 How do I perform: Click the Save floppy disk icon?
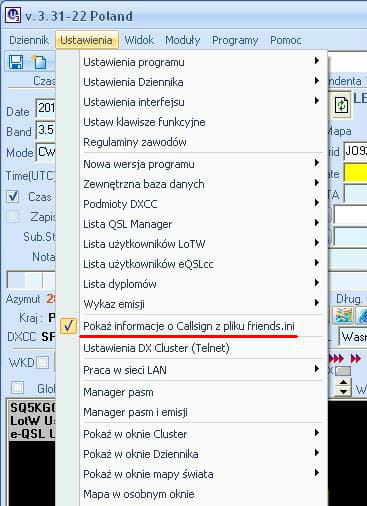pyautogui.click(x=16, y=62)
